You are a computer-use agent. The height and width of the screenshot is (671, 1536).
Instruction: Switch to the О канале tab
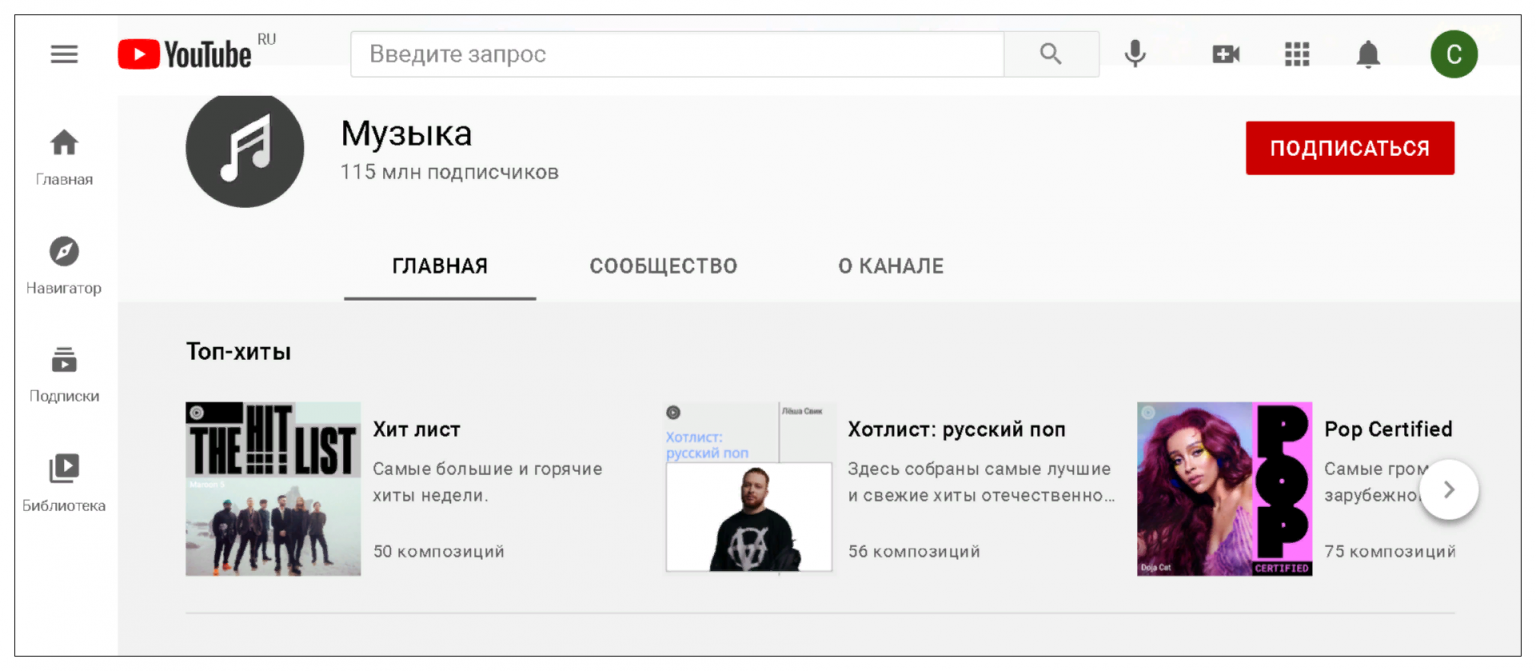890,266
